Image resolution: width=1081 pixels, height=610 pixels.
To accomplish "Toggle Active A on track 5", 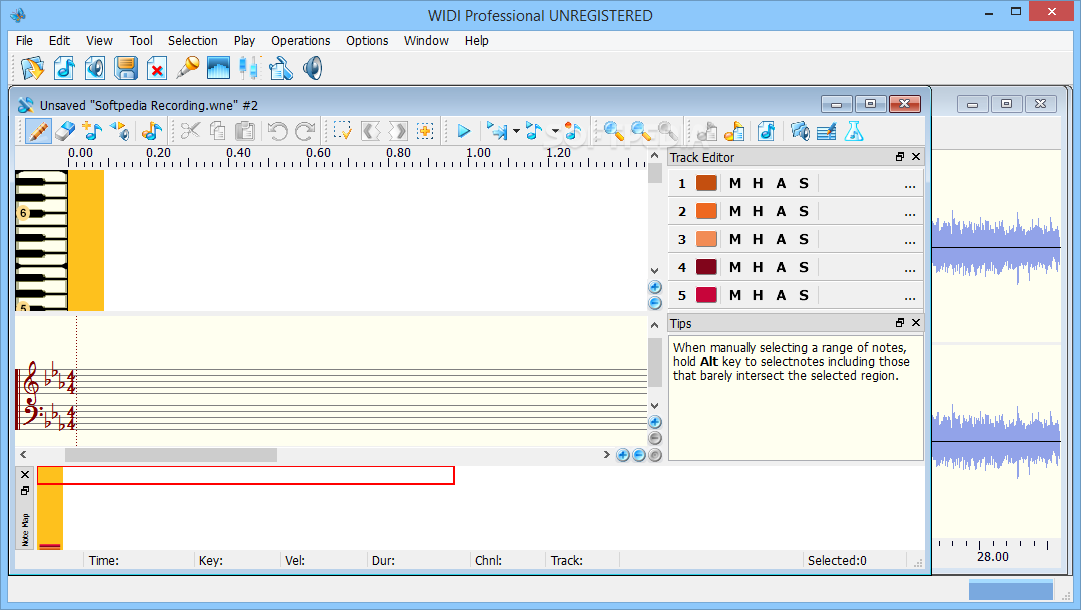I will coord(781,295).
